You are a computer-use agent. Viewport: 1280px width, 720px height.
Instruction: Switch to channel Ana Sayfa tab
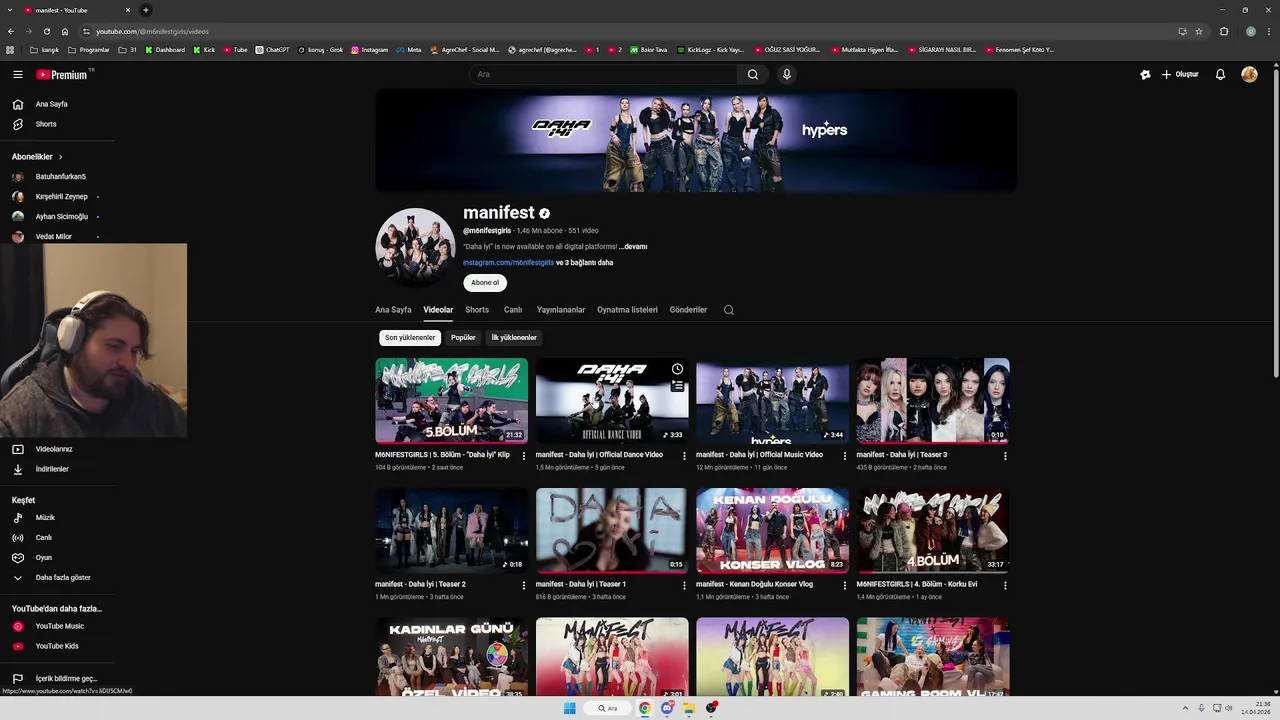coord(393,310)
